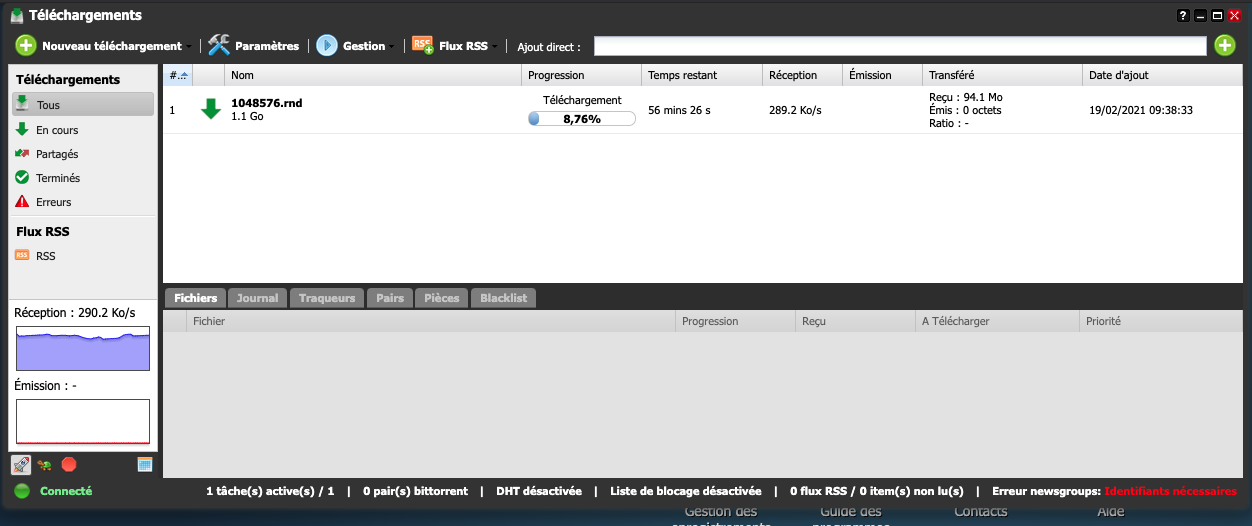Click the Réception : 290.2 Ko/s label
1252x526 pixels.
tap(74, 313)
